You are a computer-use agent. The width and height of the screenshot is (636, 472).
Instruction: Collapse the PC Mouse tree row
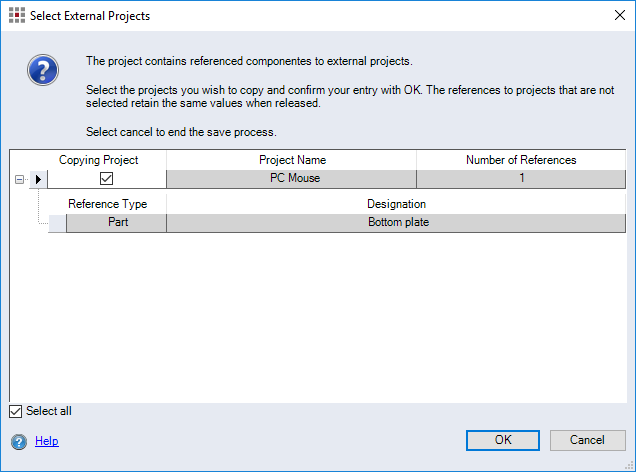(x=19, y=179)
